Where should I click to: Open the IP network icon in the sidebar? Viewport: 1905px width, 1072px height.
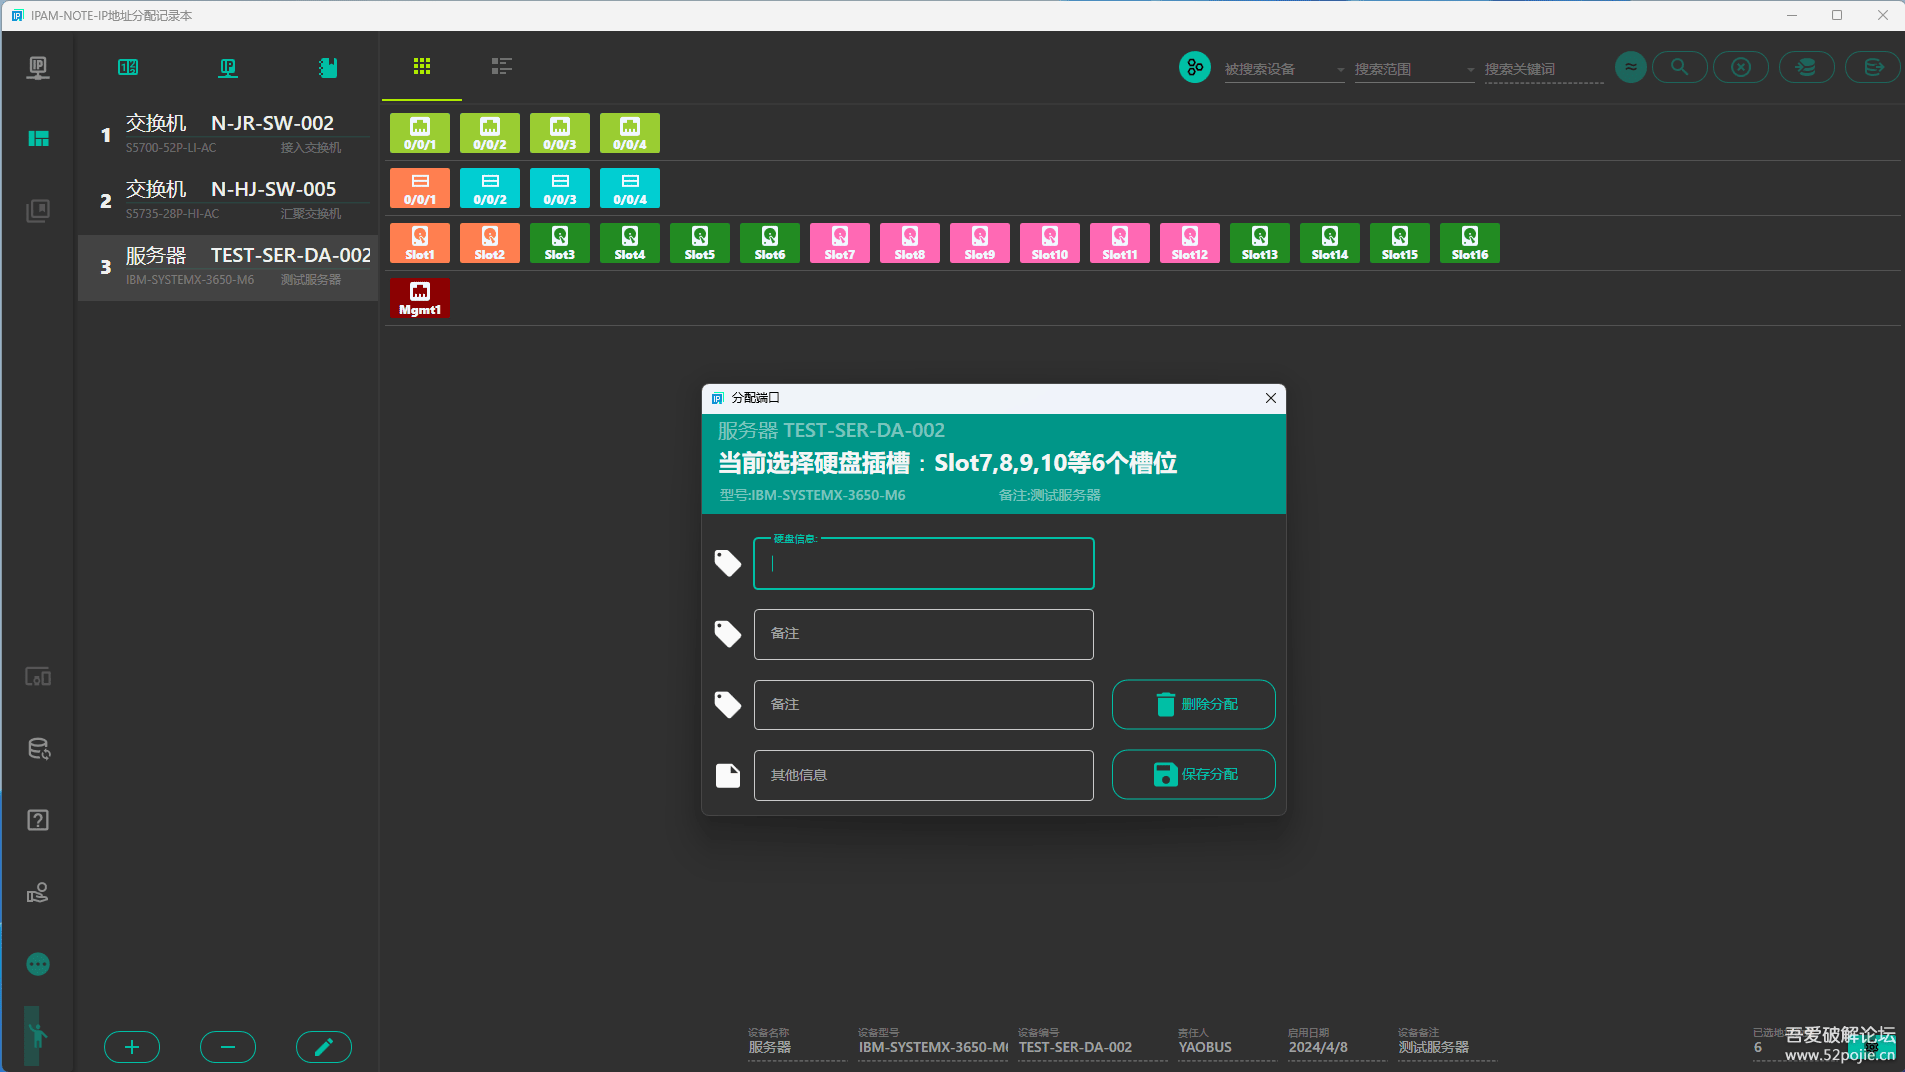click(x=38, y=67)
